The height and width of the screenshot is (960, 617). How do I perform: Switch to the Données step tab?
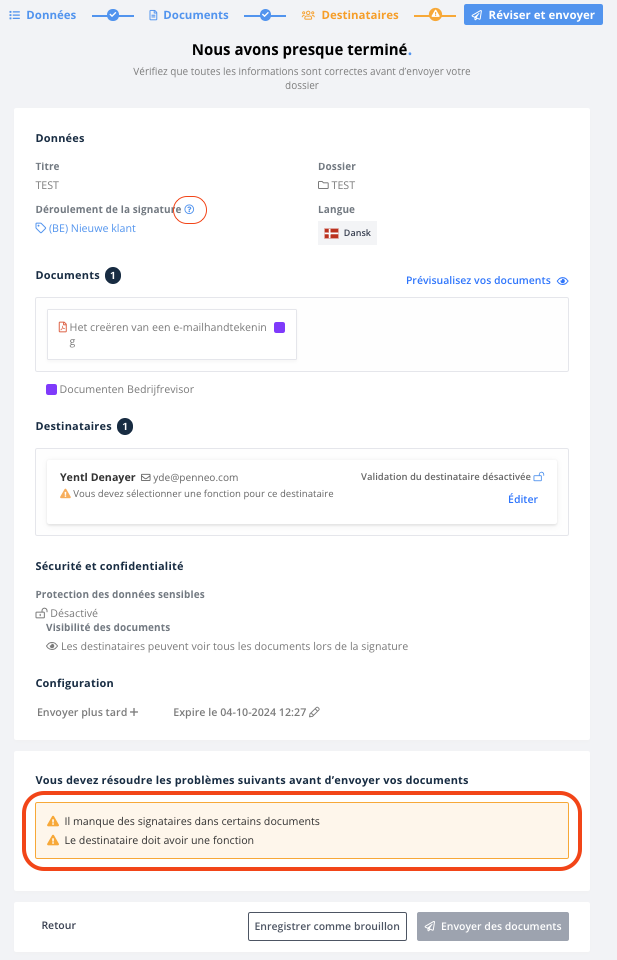tap(43, 15)
